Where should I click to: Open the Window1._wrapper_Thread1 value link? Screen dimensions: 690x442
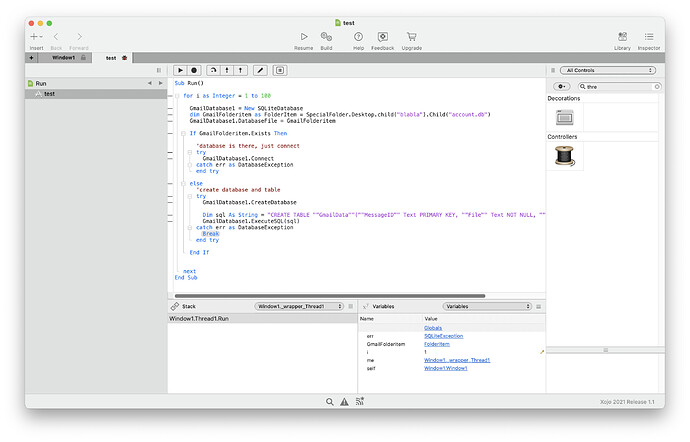457,360
